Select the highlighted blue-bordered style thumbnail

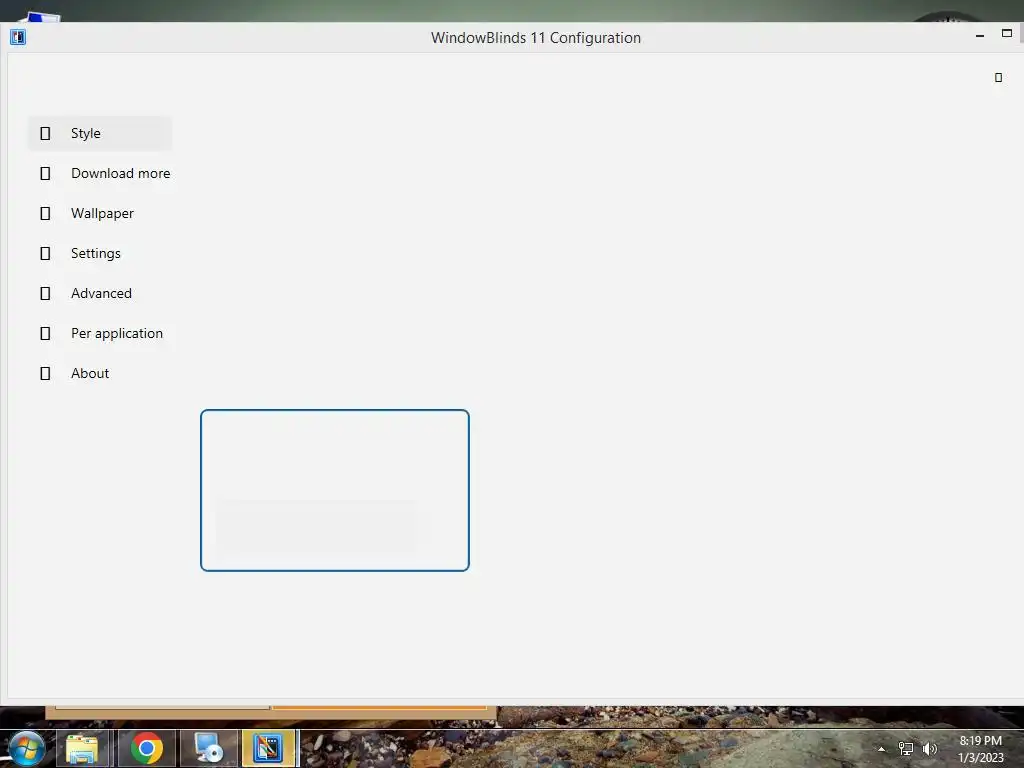(x=334, y=490)
